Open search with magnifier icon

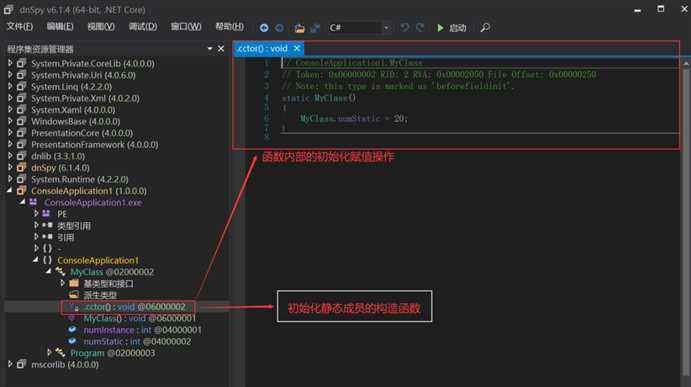(x=485, y=28)
